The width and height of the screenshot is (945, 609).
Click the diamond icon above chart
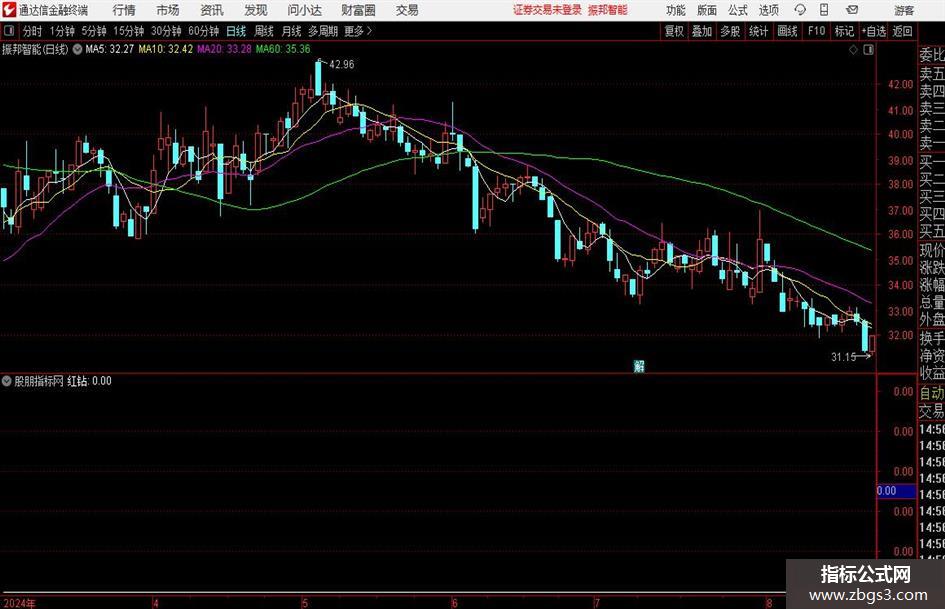click(853, 50)
